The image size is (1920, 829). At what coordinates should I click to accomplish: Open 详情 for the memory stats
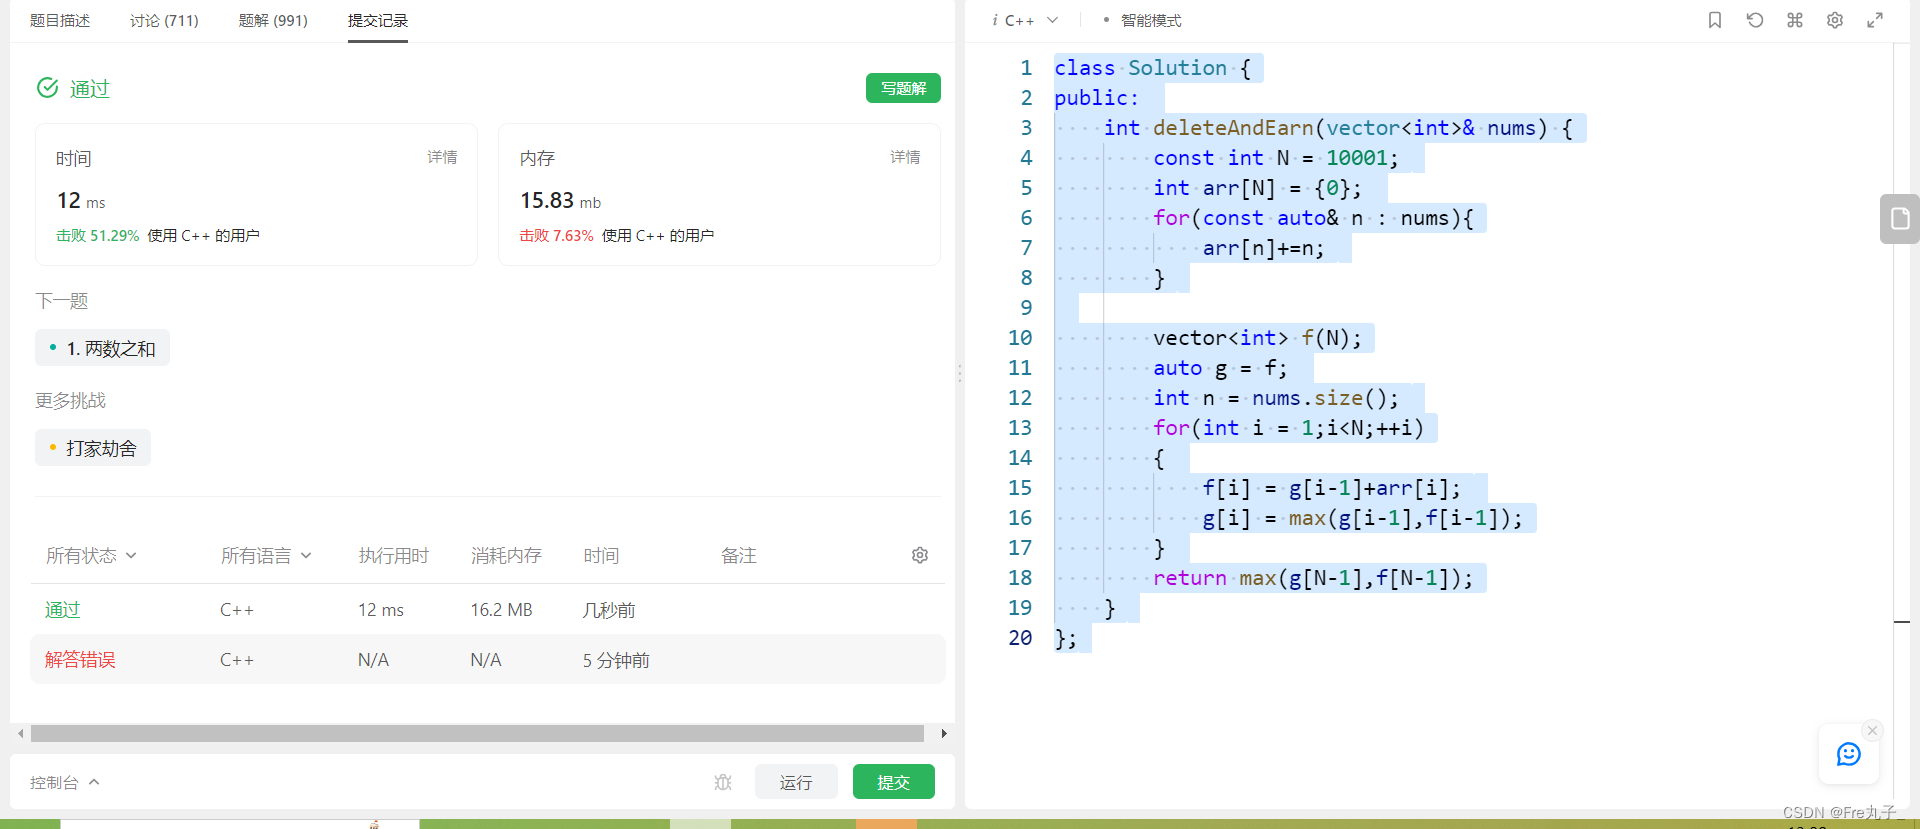click(x=905, y=157)
